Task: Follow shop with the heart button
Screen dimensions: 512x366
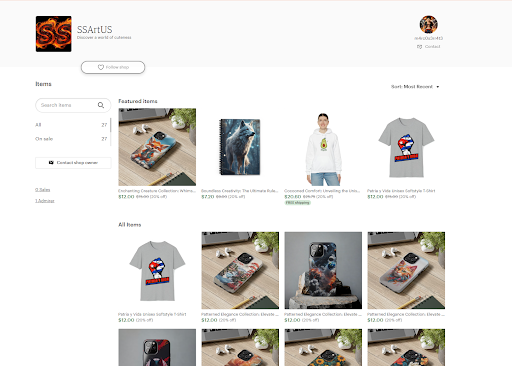Action: coord(113,67)
